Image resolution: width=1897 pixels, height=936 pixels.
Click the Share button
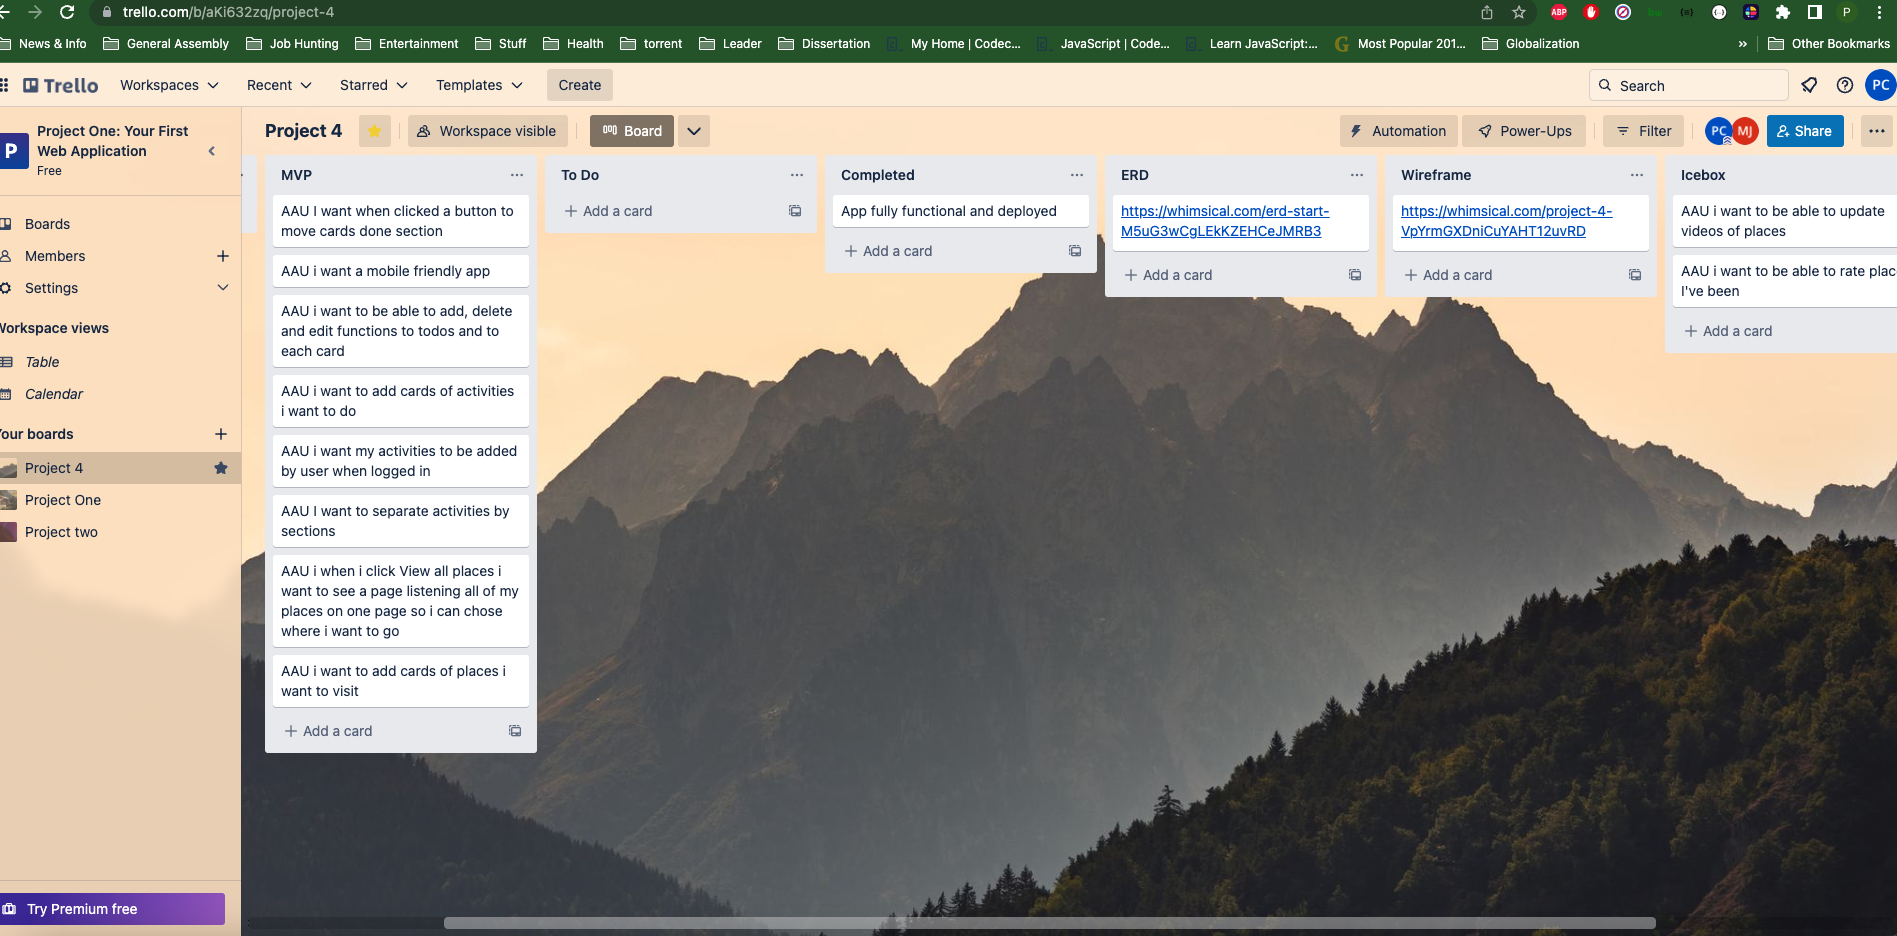[1805, 131]
